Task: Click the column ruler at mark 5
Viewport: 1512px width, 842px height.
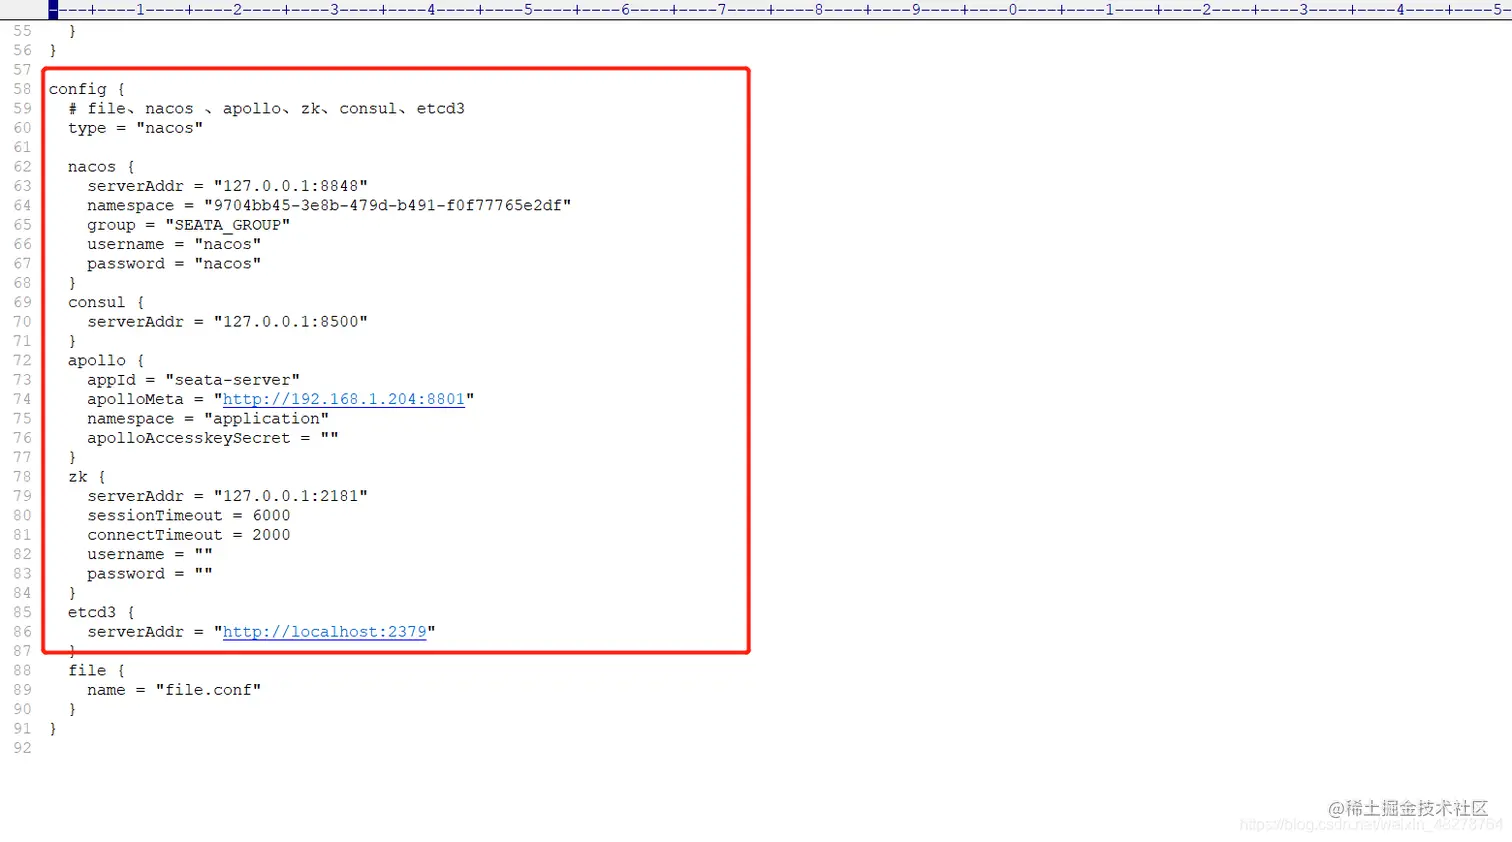Action: [x=528, y=9]
